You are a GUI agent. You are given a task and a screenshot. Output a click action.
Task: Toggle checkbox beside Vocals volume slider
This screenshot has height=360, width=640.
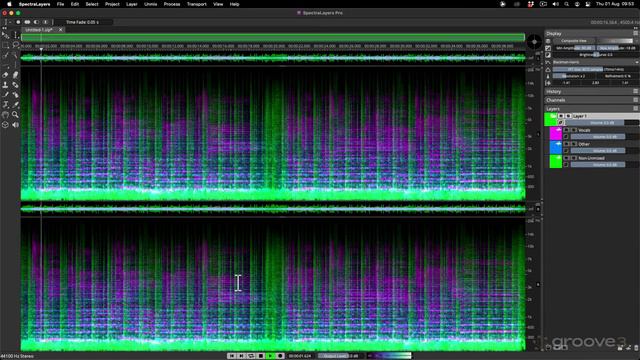tap(566, 137)
